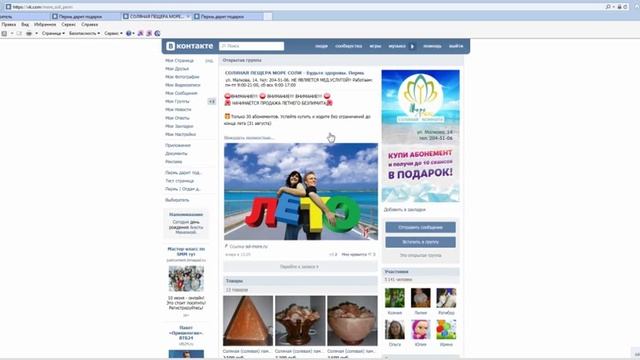Viewport: 640px width, 360px height.
Task: Open third member avatar in top row
Action: point(446,298)
